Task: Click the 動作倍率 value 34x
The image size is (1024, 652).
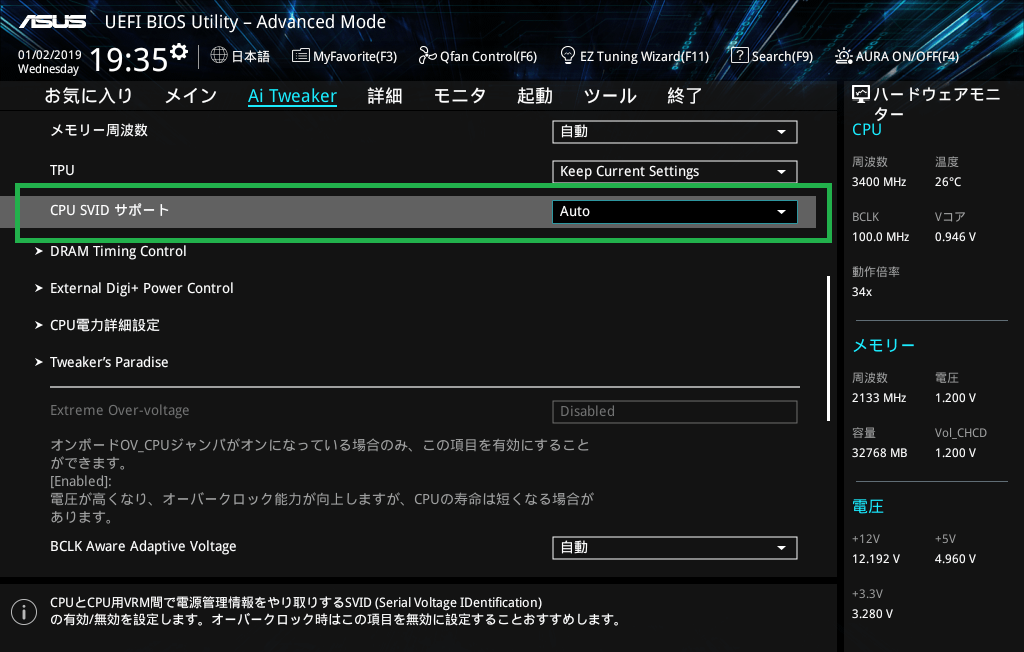Action: [862, 292]
